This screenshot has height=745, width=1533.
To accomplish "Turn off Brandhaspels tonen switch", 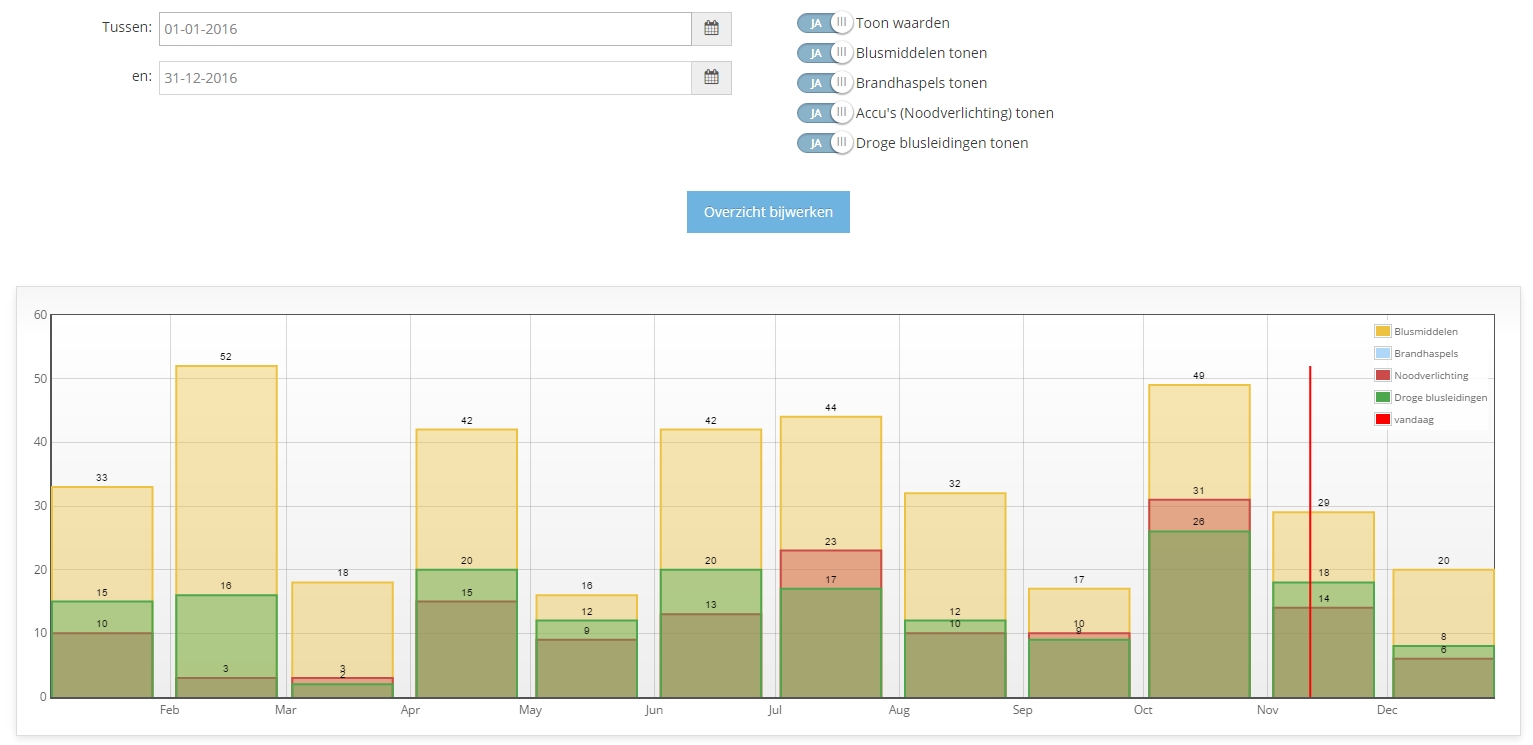I will (825, 83).
